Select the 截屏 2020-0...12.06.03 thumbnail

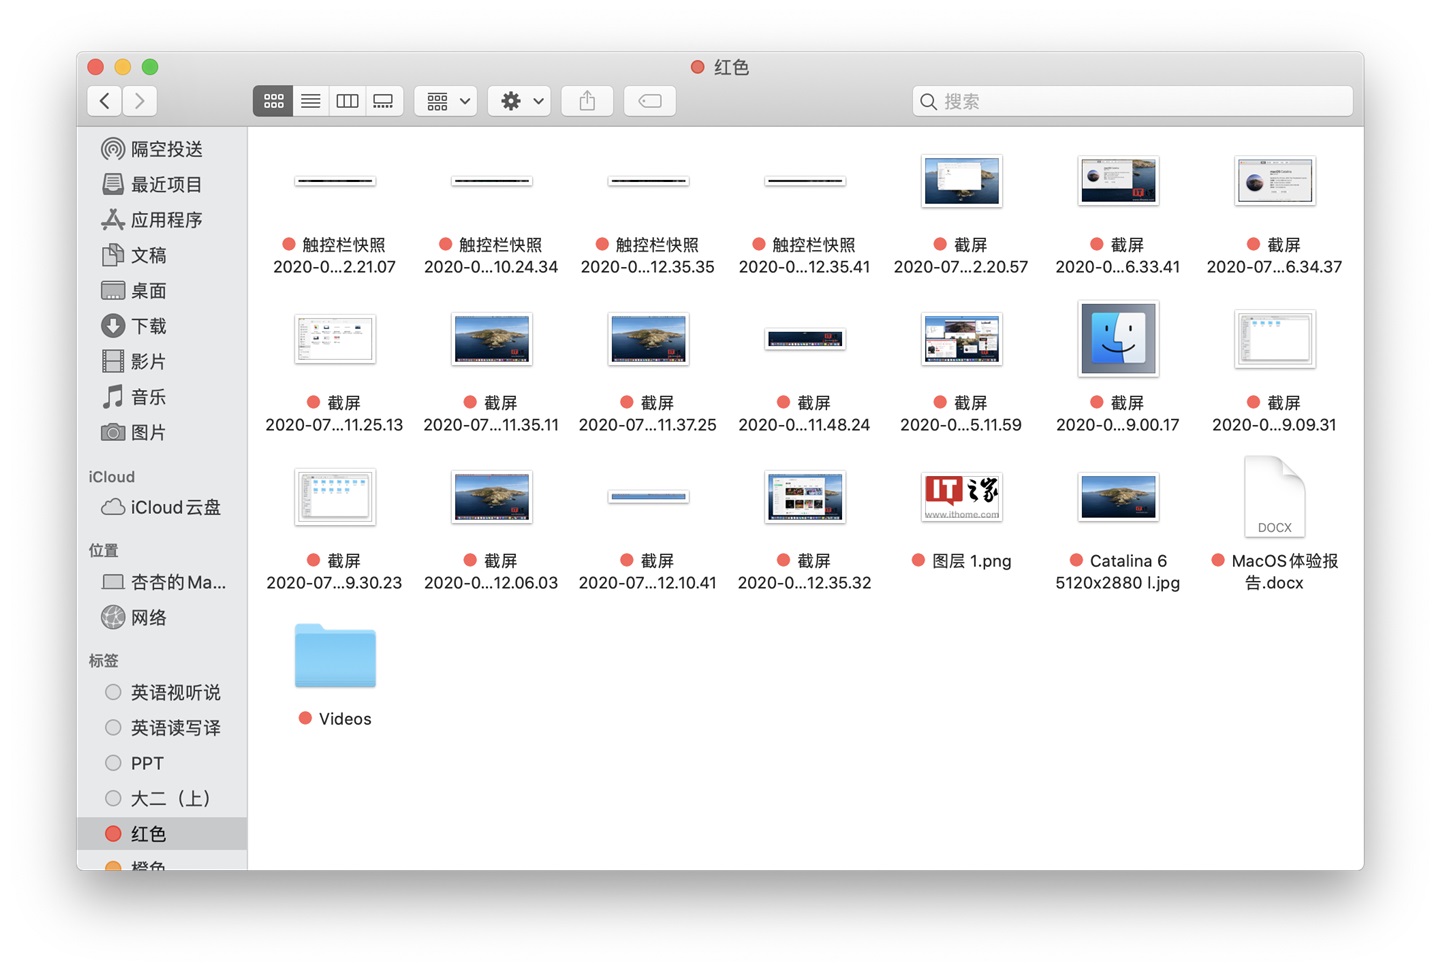point(491,497)
